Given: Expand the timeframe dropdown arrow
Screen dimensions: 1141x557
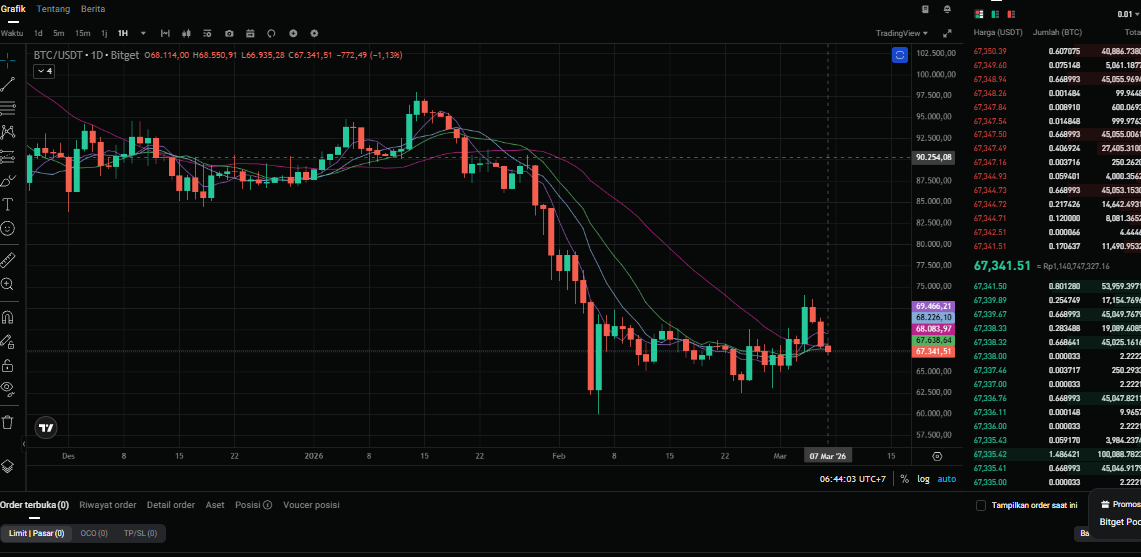Looking at the screenshot, I should pyautogui.click(x=143, y=33).
